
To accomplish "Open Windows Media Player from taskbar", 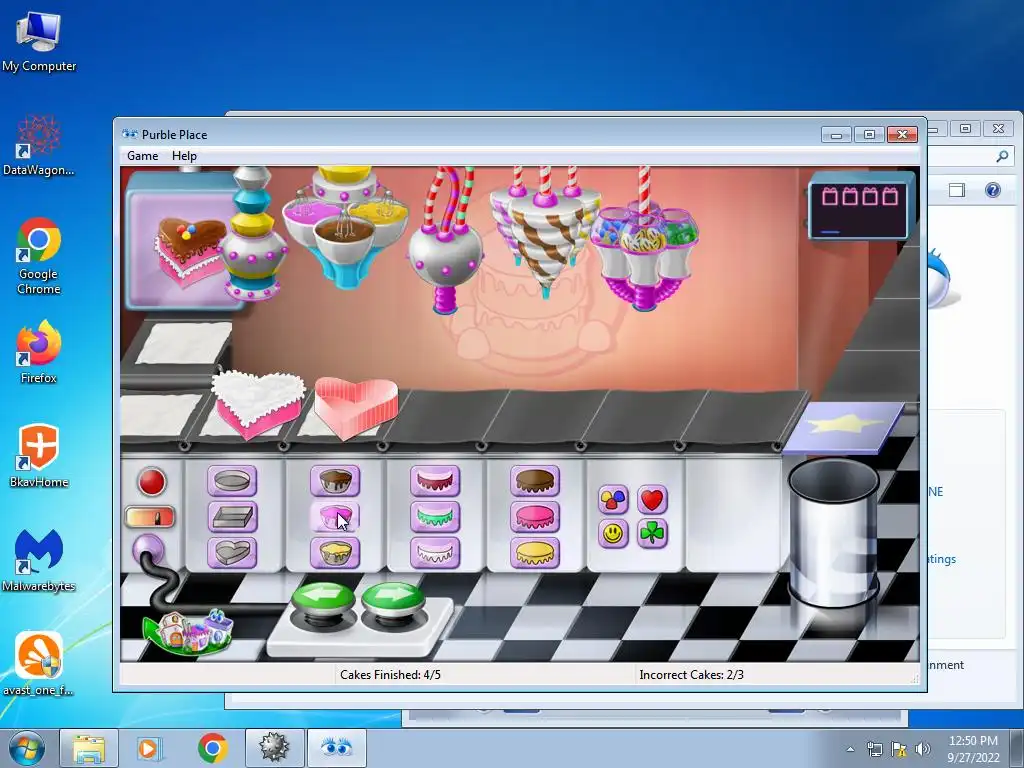I will tap(148, 748).
